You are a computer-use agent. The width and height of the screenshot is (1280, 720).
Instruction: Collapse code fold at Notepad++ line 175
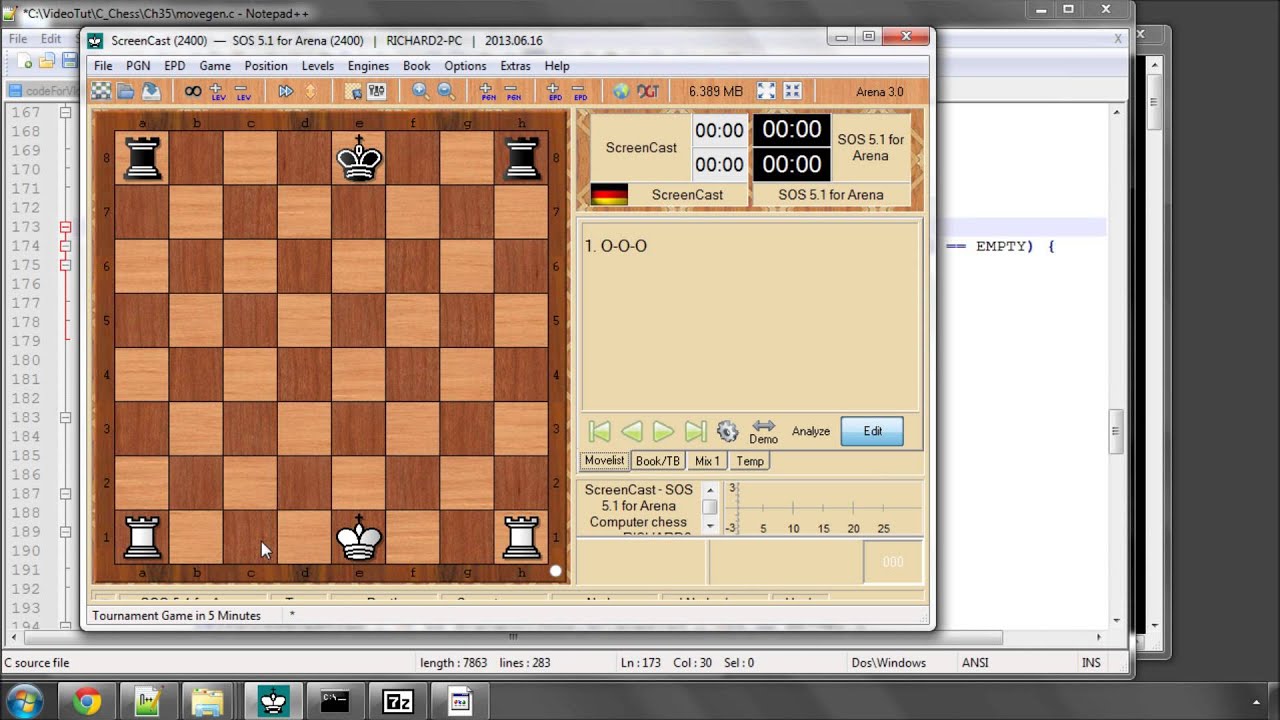point(66,265)
